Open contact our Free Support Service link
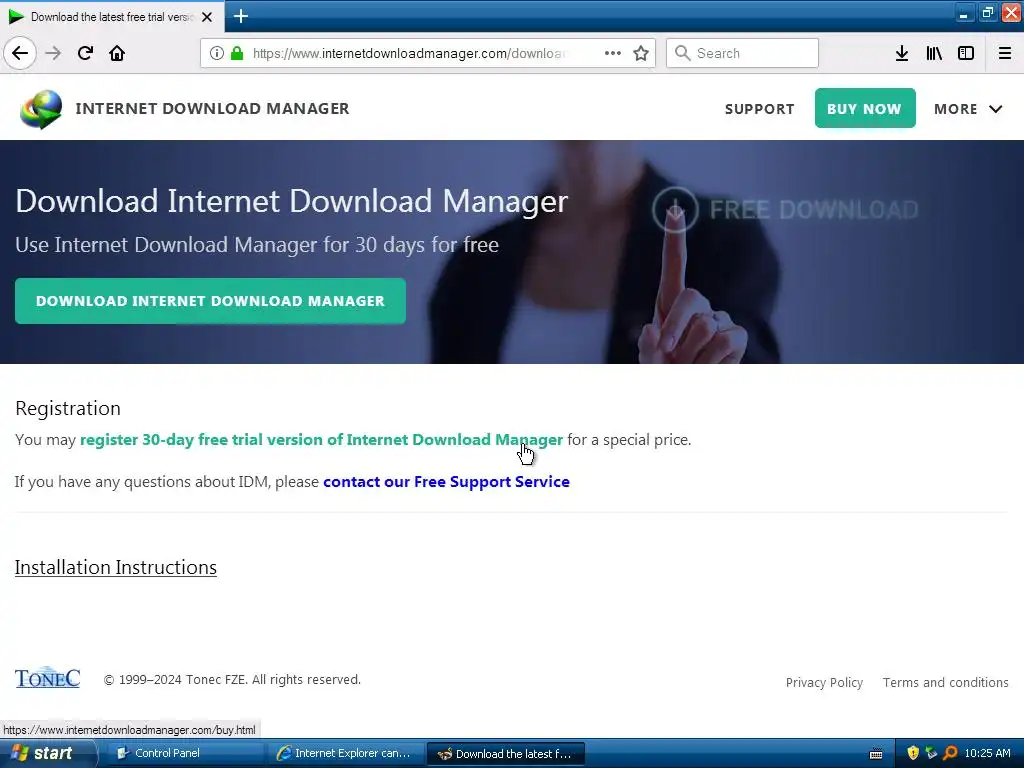Screen dimensions: 1024x768 446,482
